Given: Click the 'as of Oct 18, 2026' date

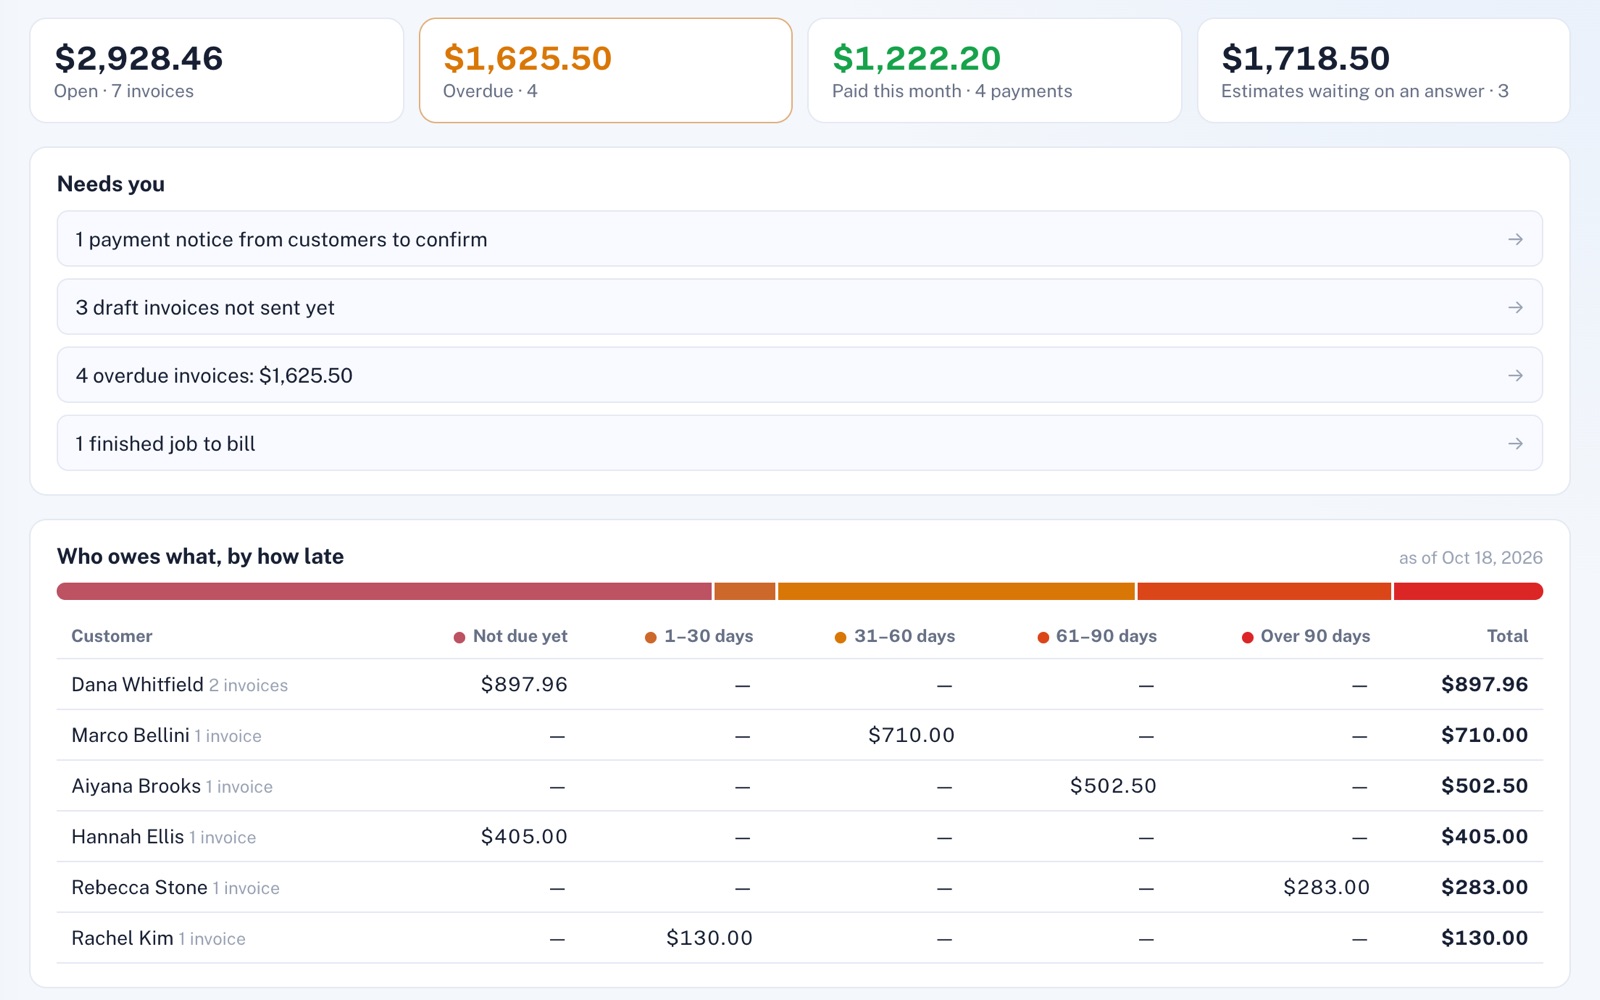Looking at the screenshot, I should coord(1471,558).
